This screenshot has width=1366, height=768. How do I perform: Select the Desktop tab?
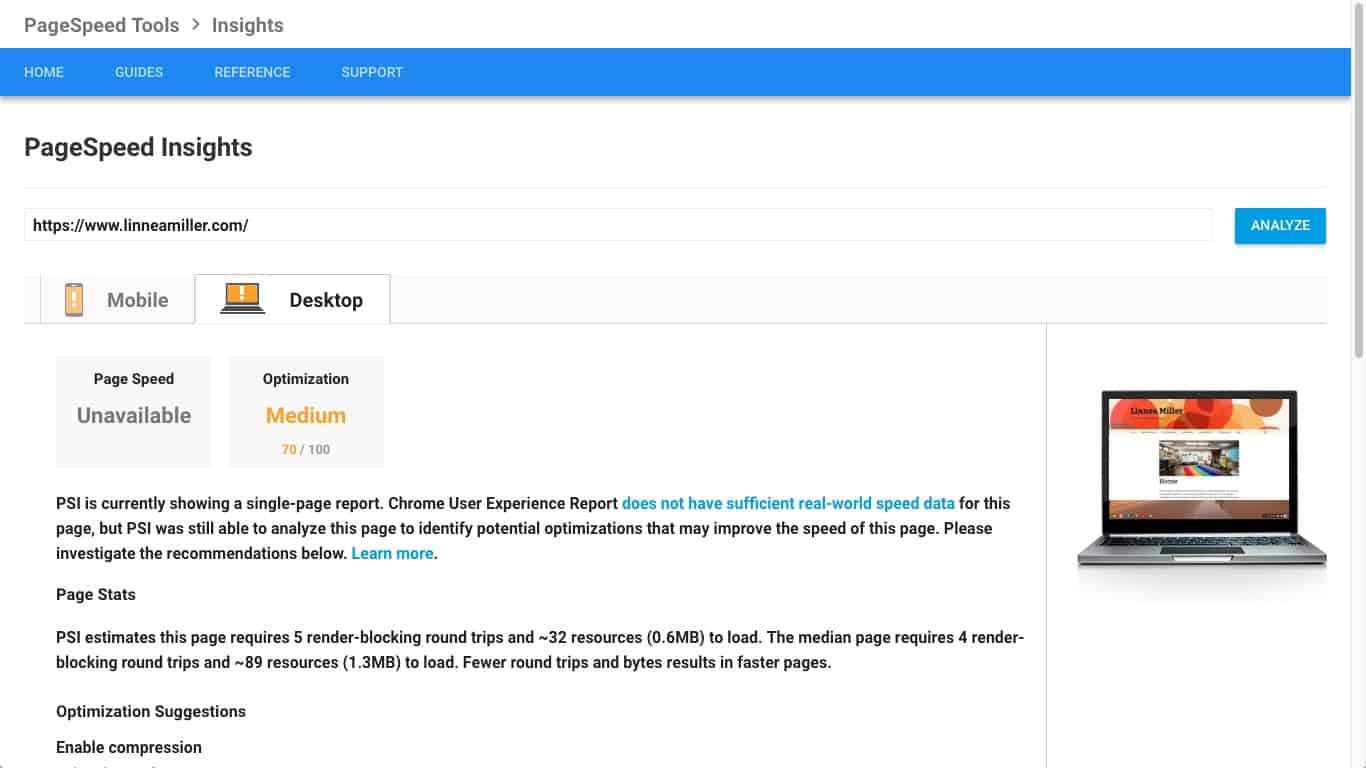[292, 299]
